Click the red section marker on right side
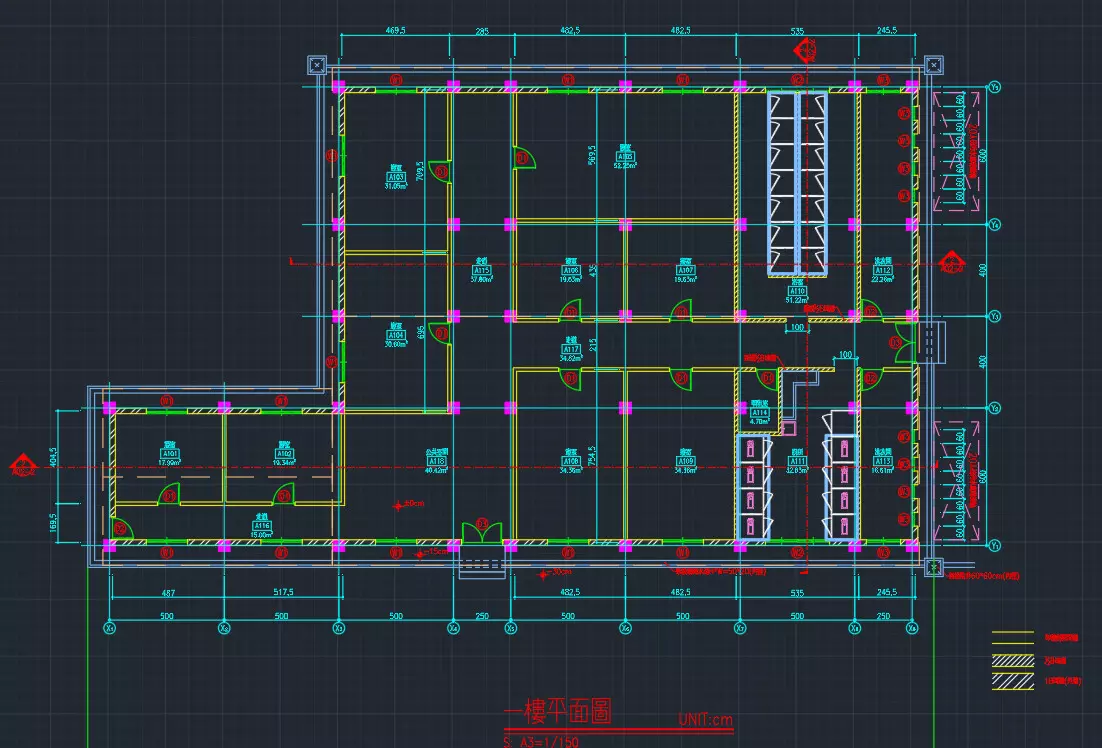 pos(948,264)
